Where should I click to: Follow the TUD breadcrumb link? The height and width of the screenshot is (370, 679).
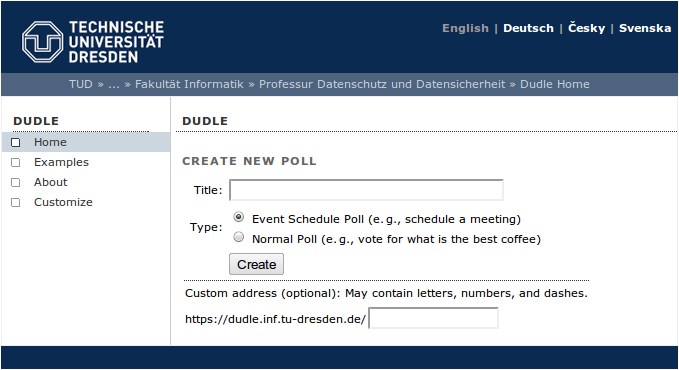click(81, 84)
